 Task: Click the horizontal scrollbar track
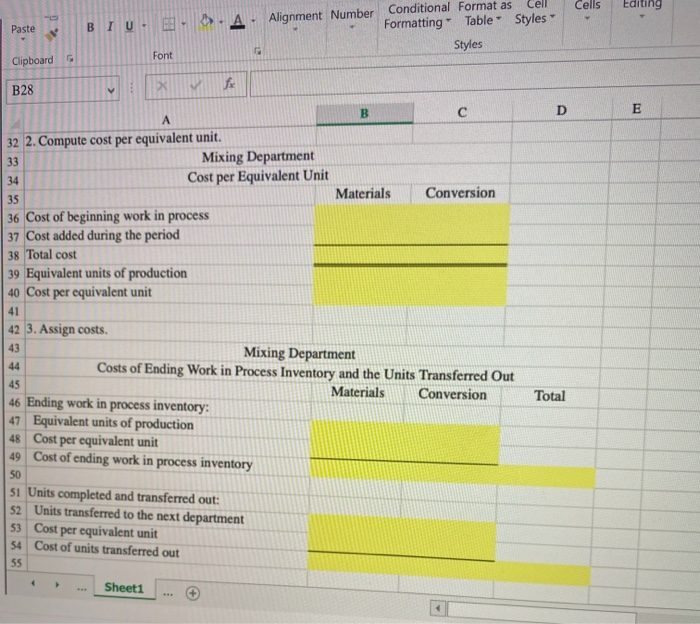click(x=542, y=613)
